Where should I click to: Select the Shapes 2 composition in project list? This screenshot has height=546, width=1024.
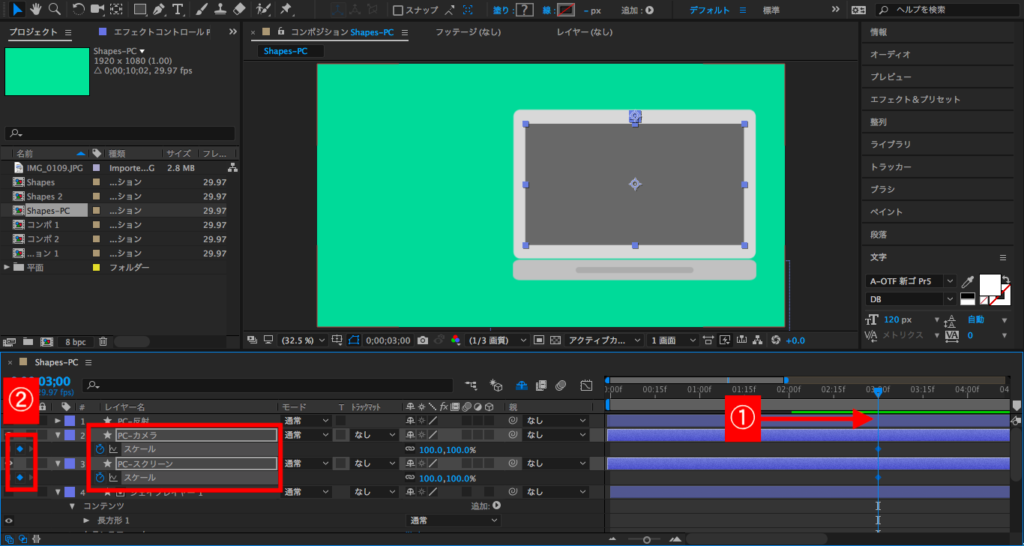tap(44, 197)
